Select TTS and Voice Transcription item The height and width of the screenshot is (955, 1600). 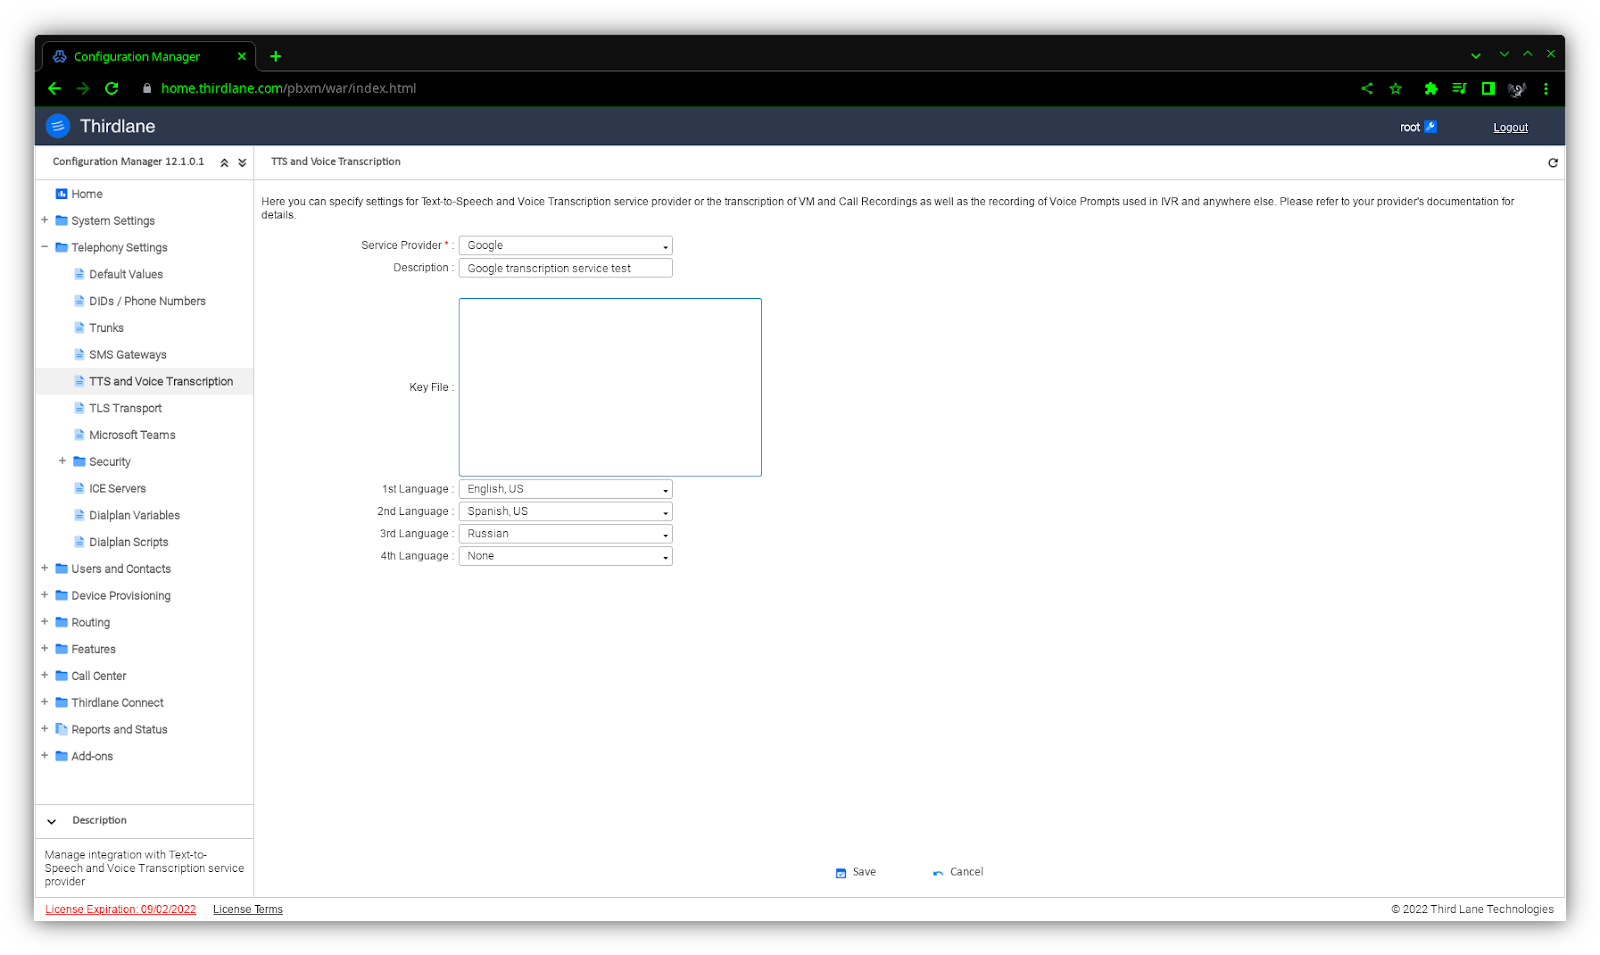(x=161, y=381)
